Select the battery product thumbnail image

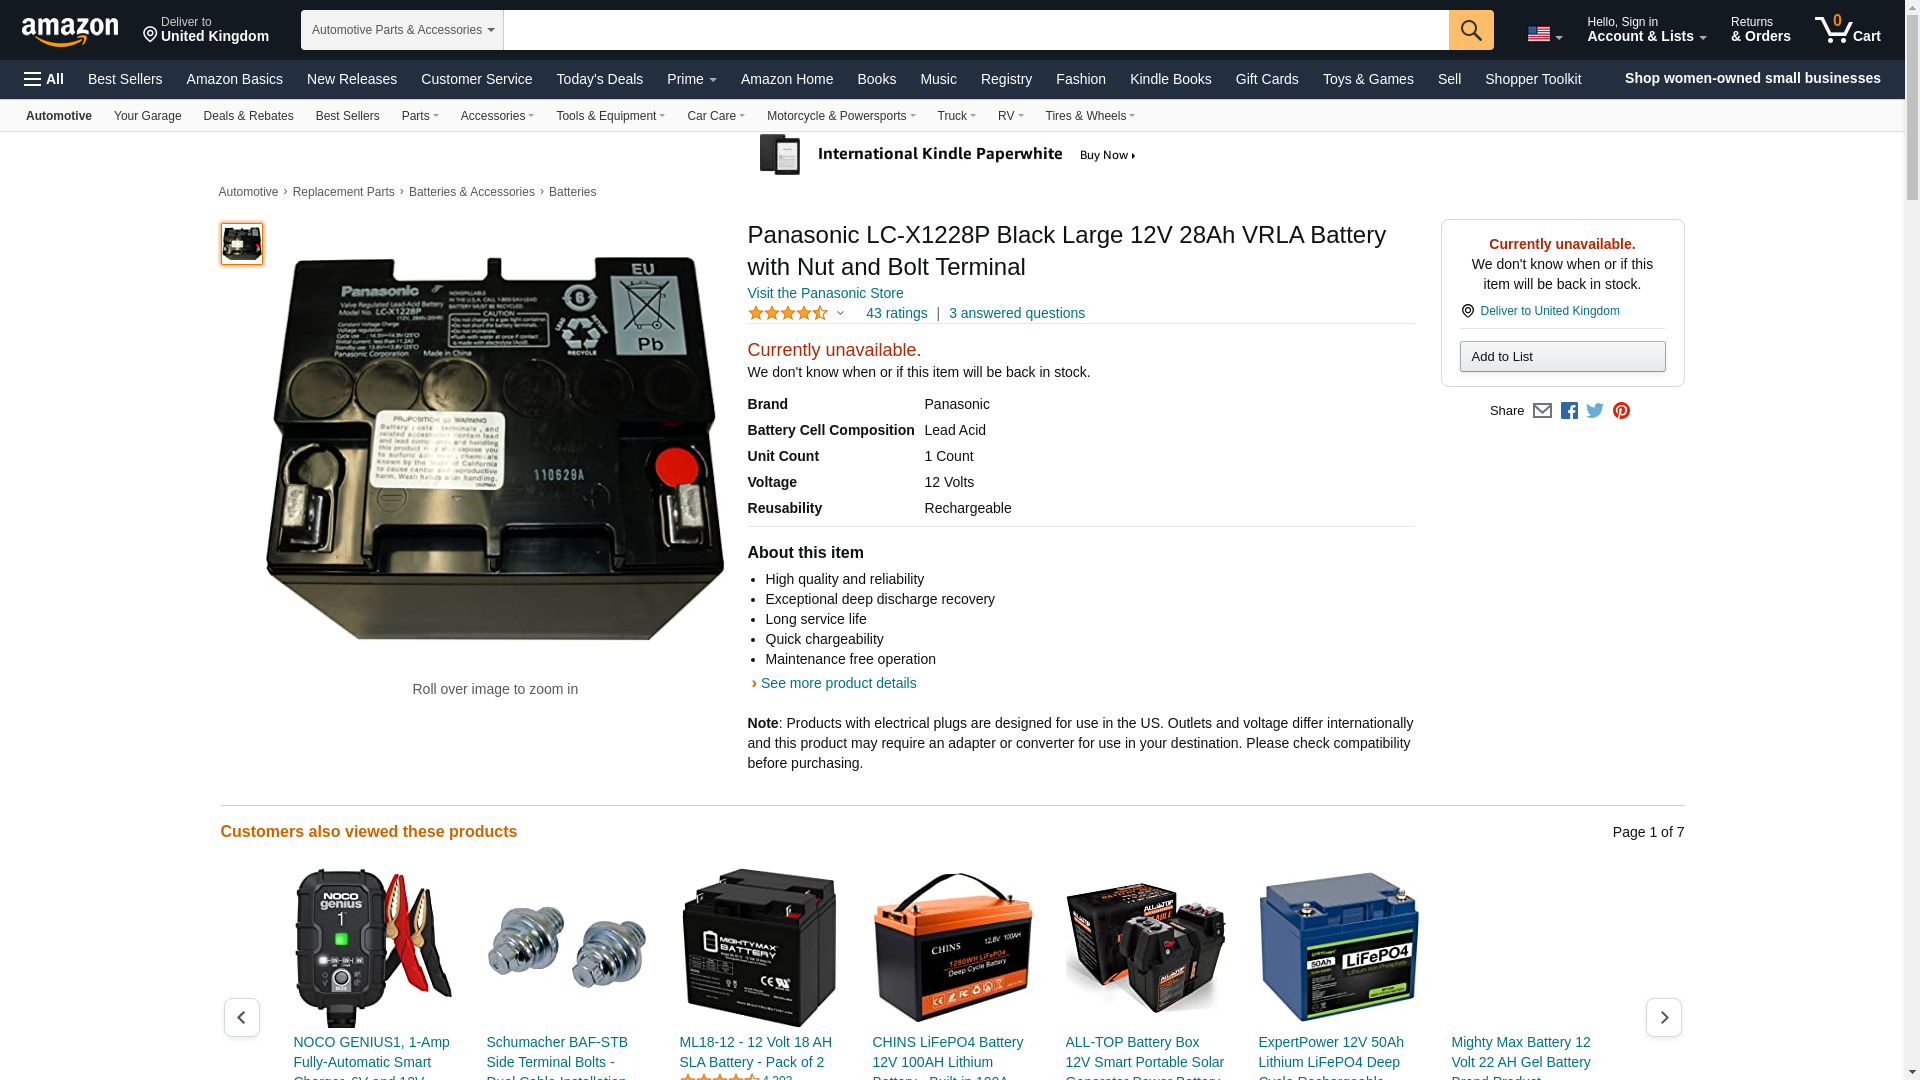242,244
